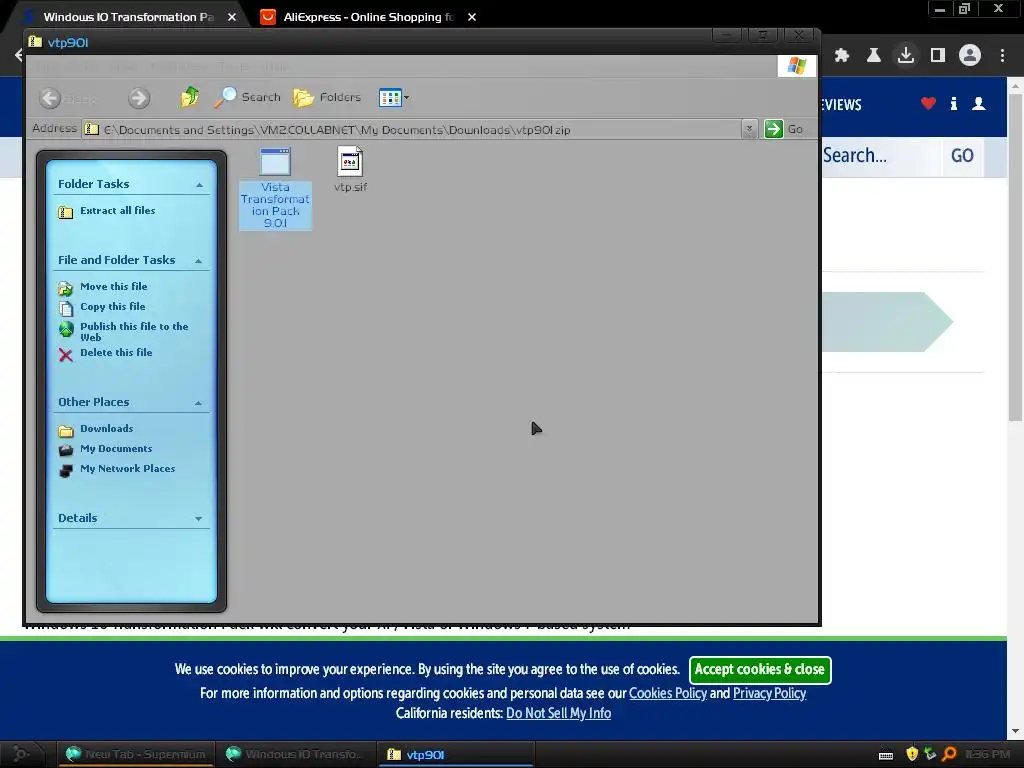Click Move this file
Image resolution: width=1024 pixels, height=768 pixels.
tap(114, 286)
